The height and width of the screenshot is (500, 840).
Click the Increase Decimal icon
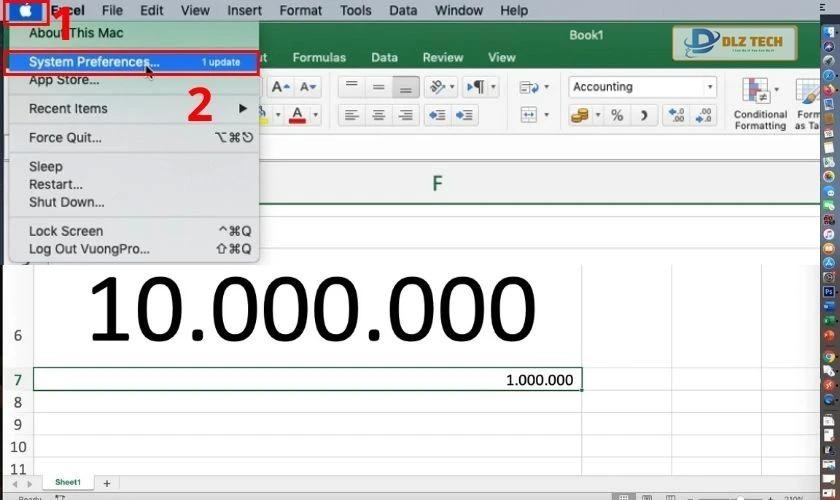point(675,115)
